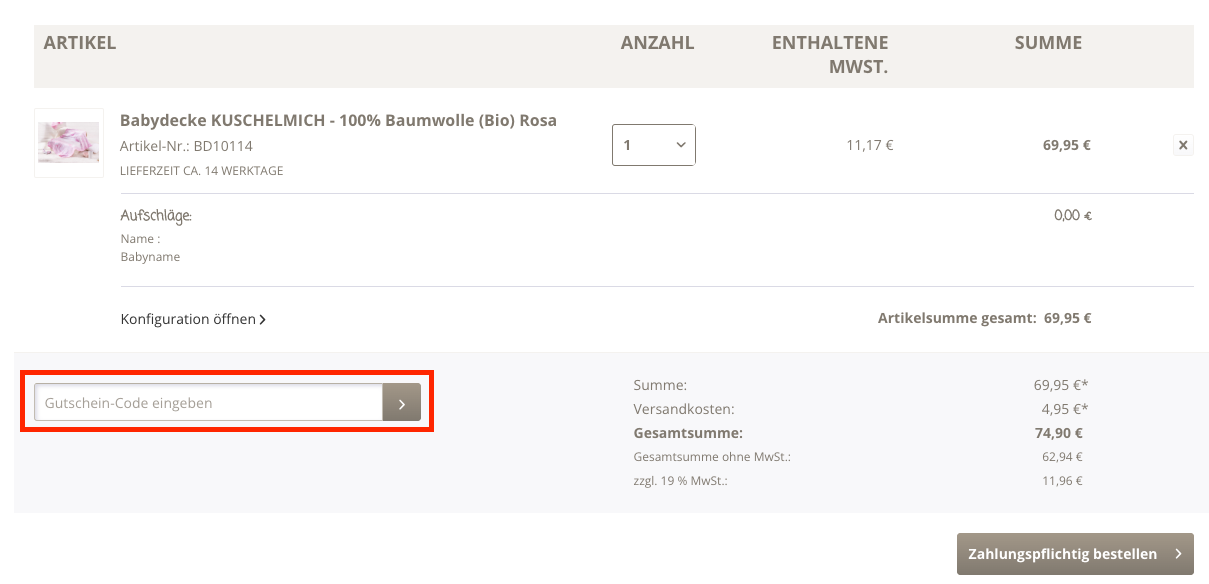The width and height of the screenshot is (1209, 584).
Task: Open the quantity dropdown showing 1
Action: [654, 145]
